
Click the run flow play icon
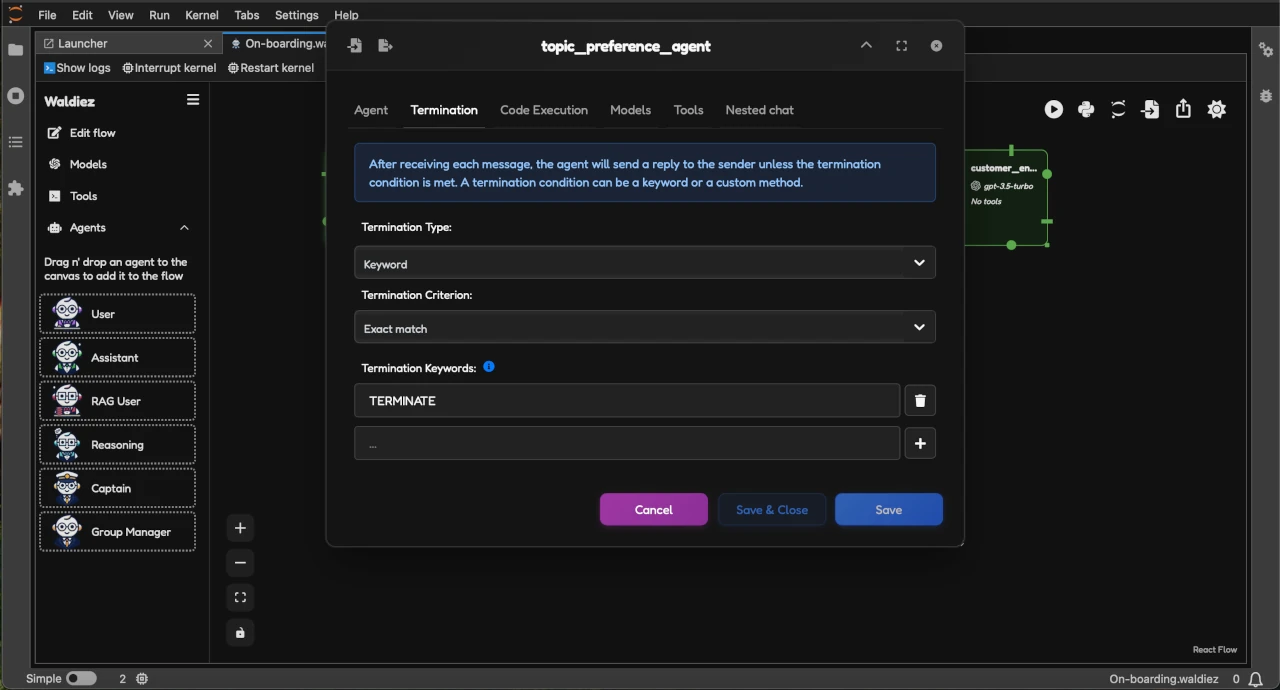1054,110
